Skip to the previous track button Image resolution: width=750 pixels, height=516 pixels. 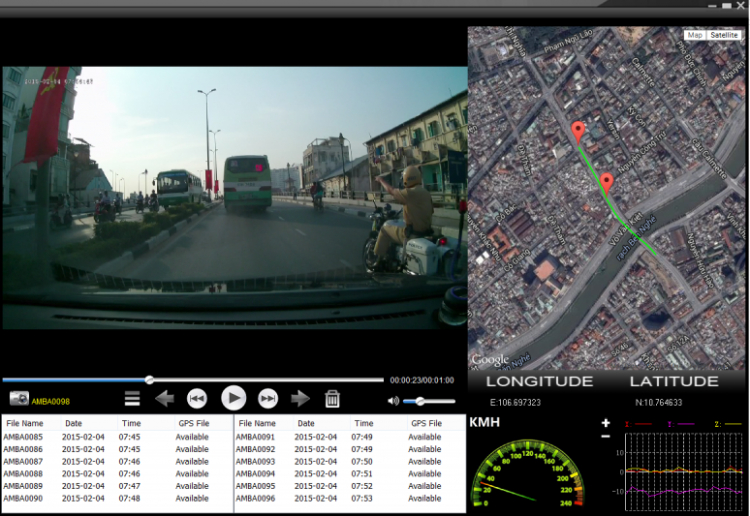[x=197, y=398]
